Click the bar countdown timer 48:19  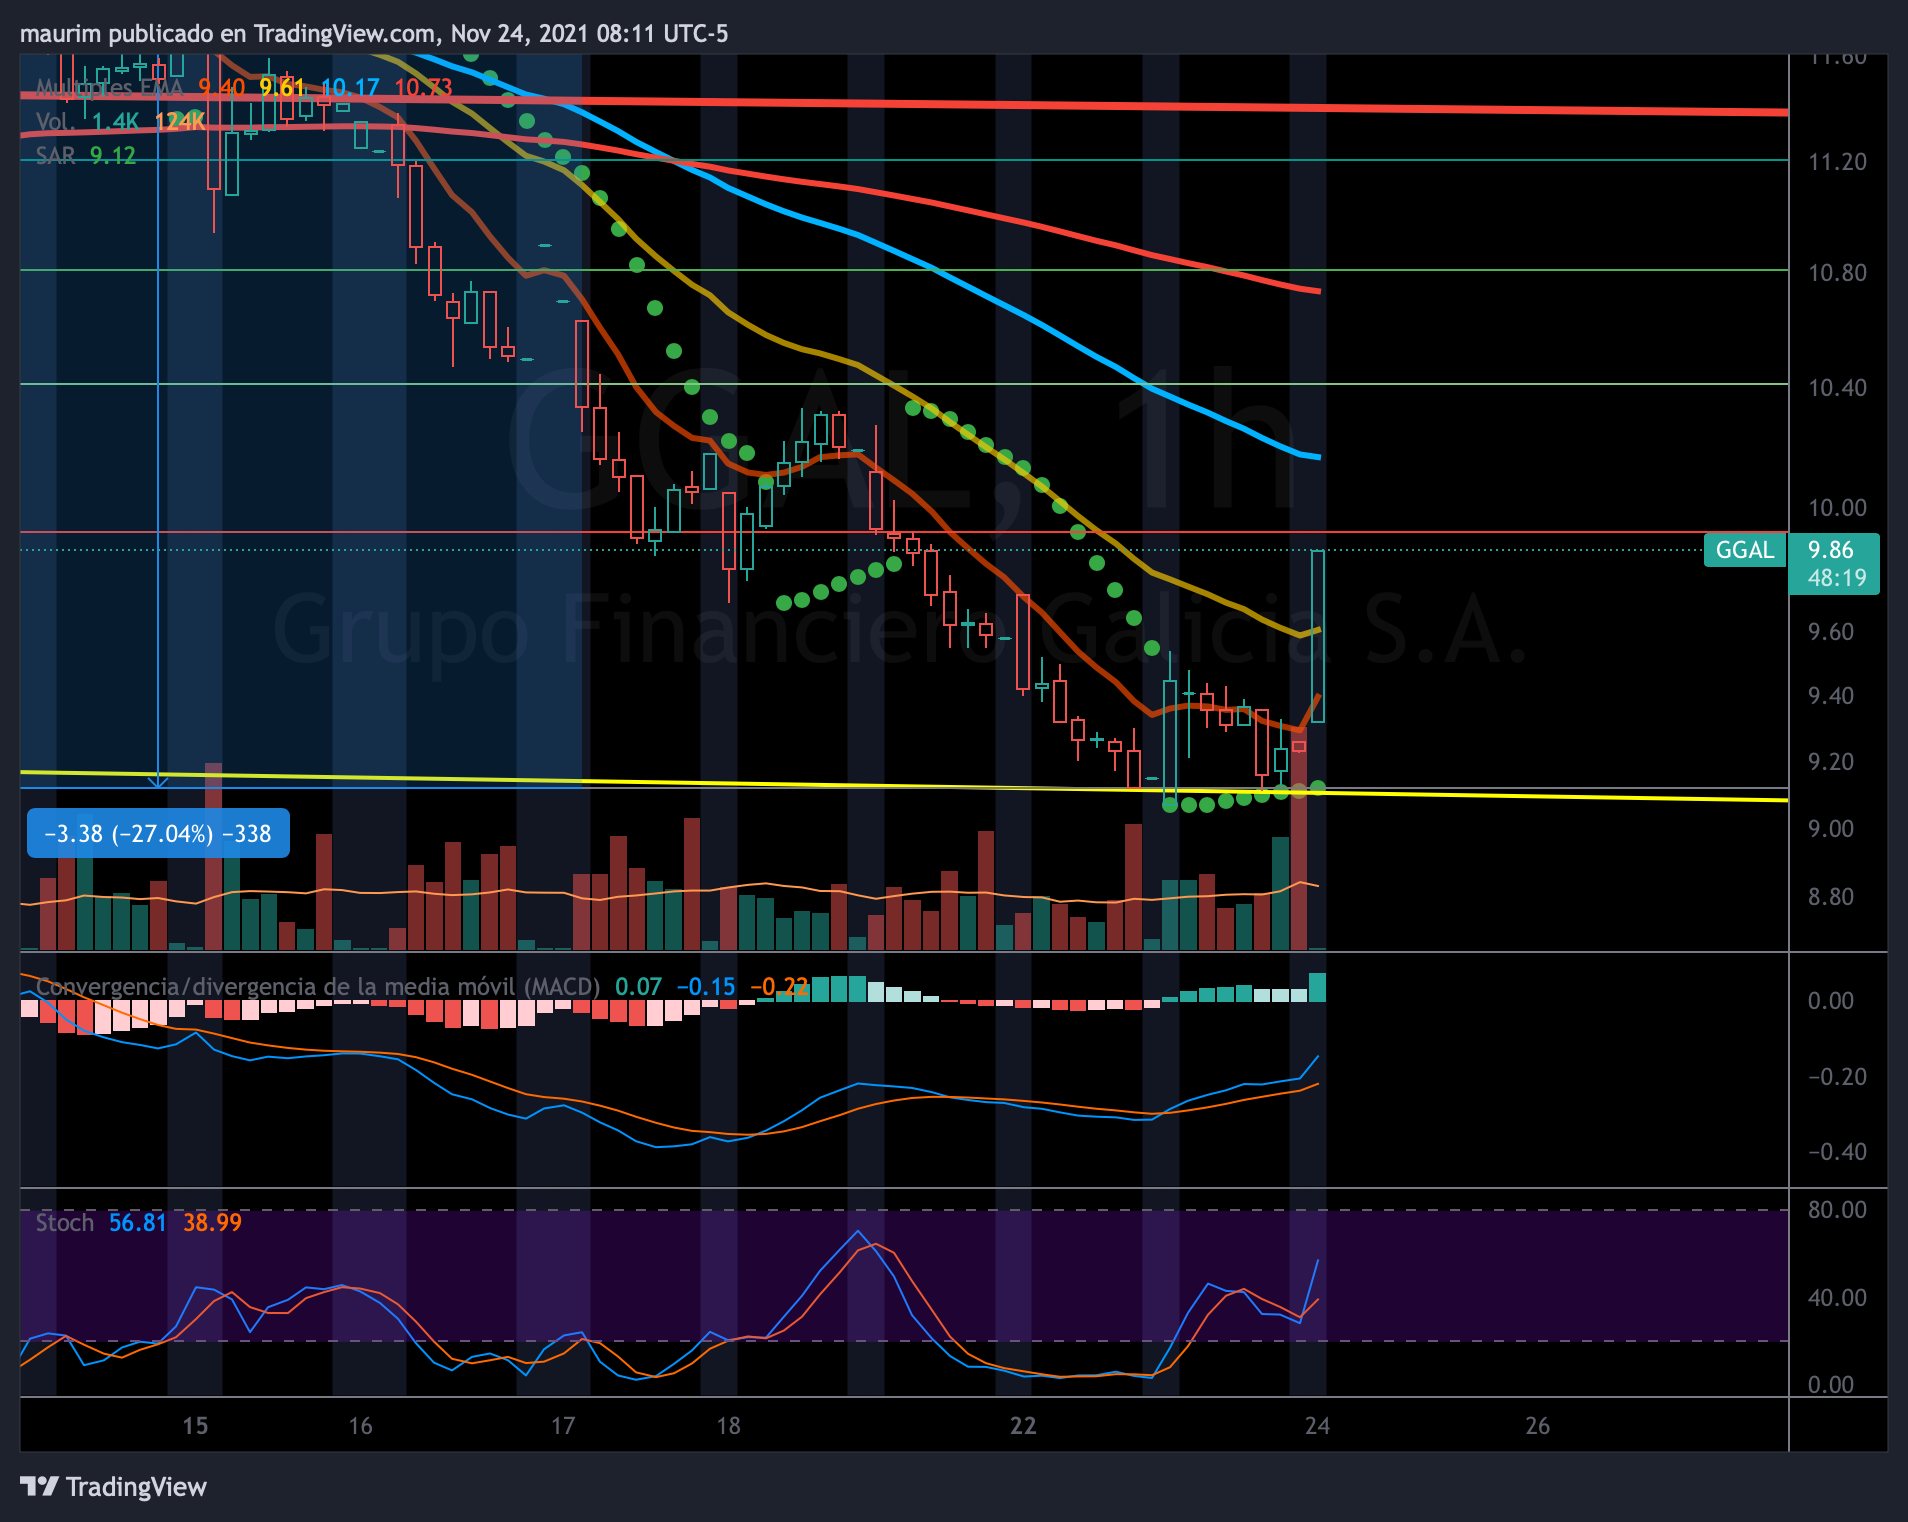coord(1837,578)
